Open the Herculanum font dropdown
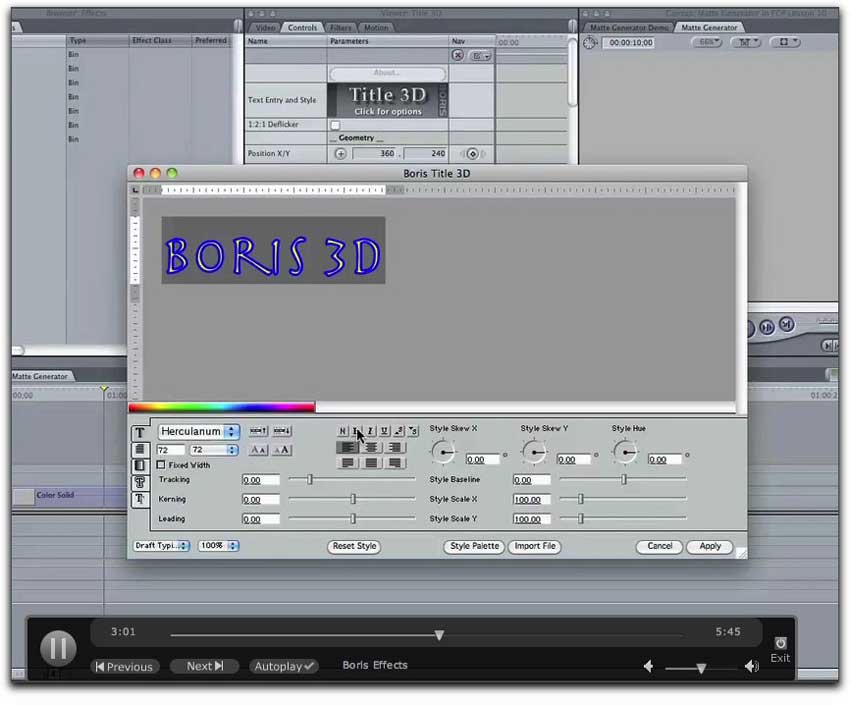Viewport: 850px width, 705px height. point(198,431)
